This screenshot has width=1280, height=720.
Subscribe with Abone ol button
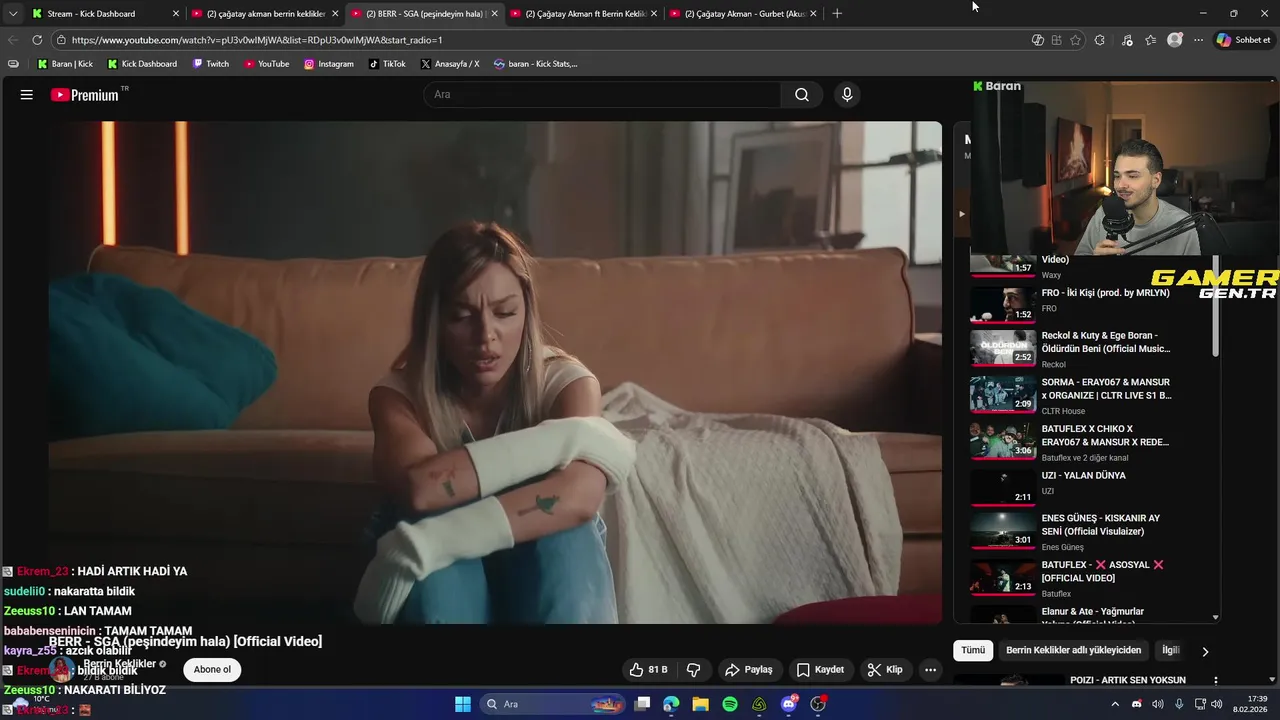pyautogui.click(x=212, y=670)
